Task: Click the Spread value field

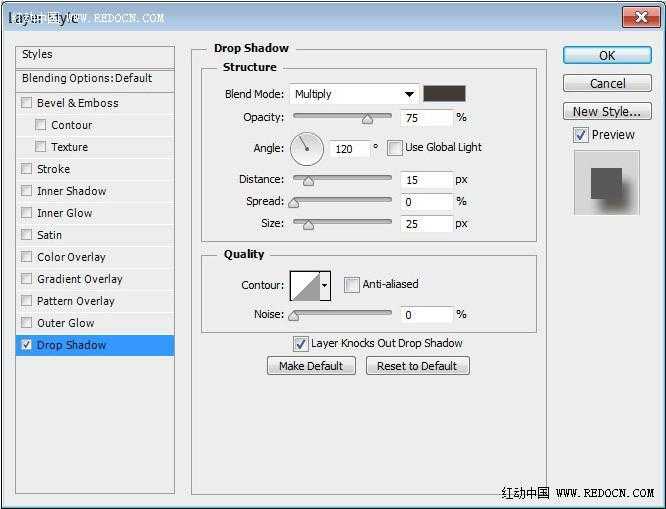Action: click(x=426, y=202)
